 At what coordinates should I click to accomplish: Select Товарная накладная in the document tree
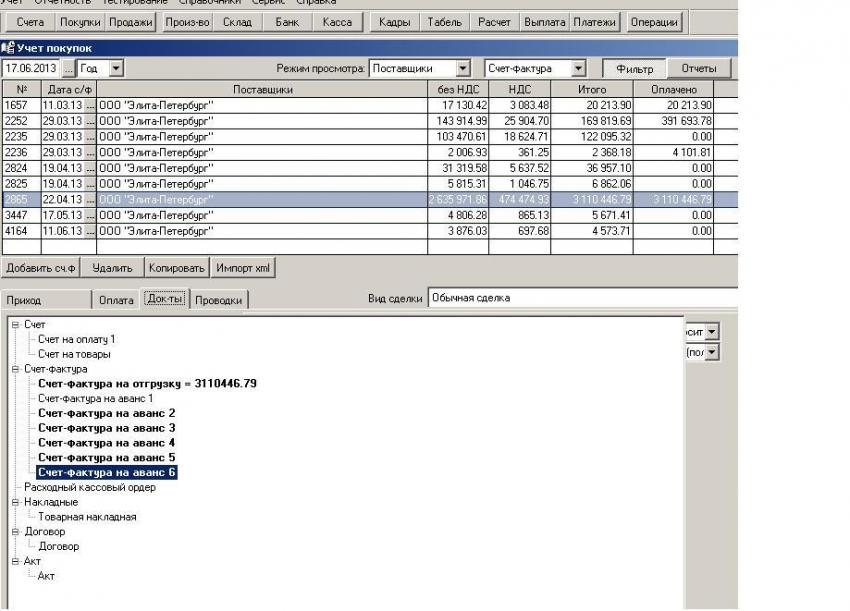tap(87, 517)
